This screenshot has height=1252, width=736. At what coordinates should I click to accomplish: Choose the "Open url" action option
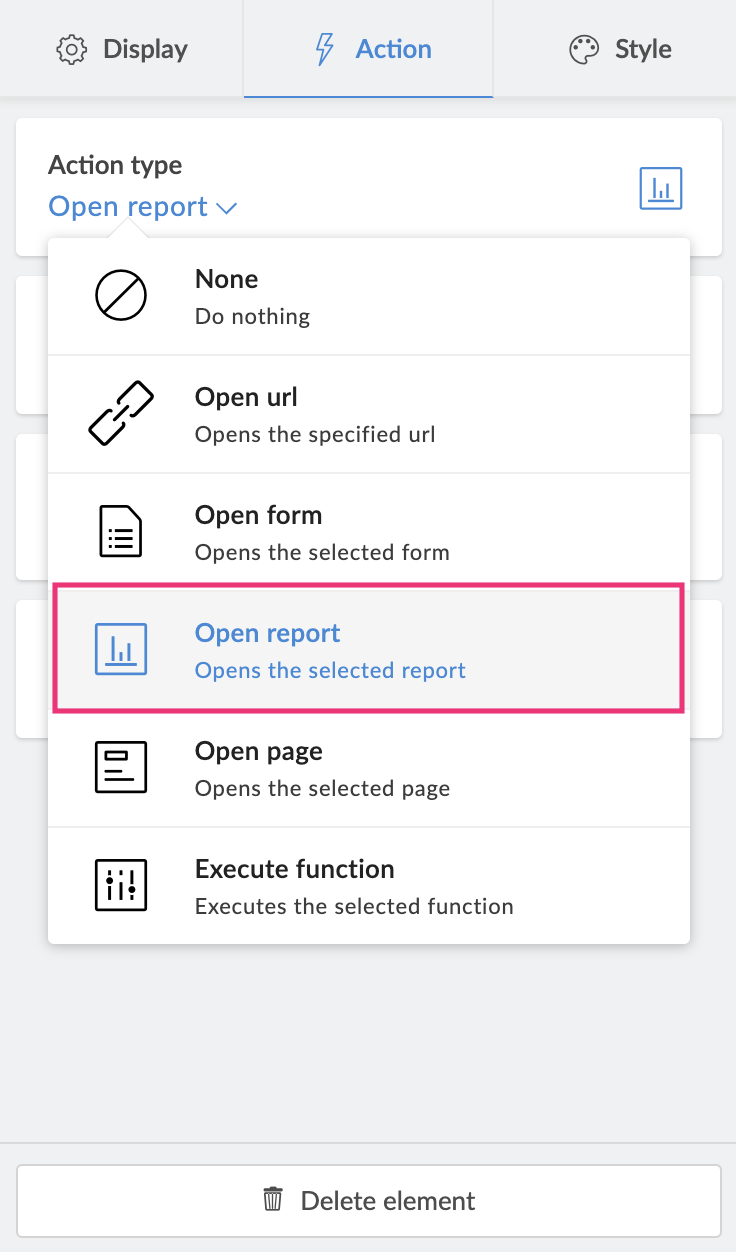pos(368,414)
